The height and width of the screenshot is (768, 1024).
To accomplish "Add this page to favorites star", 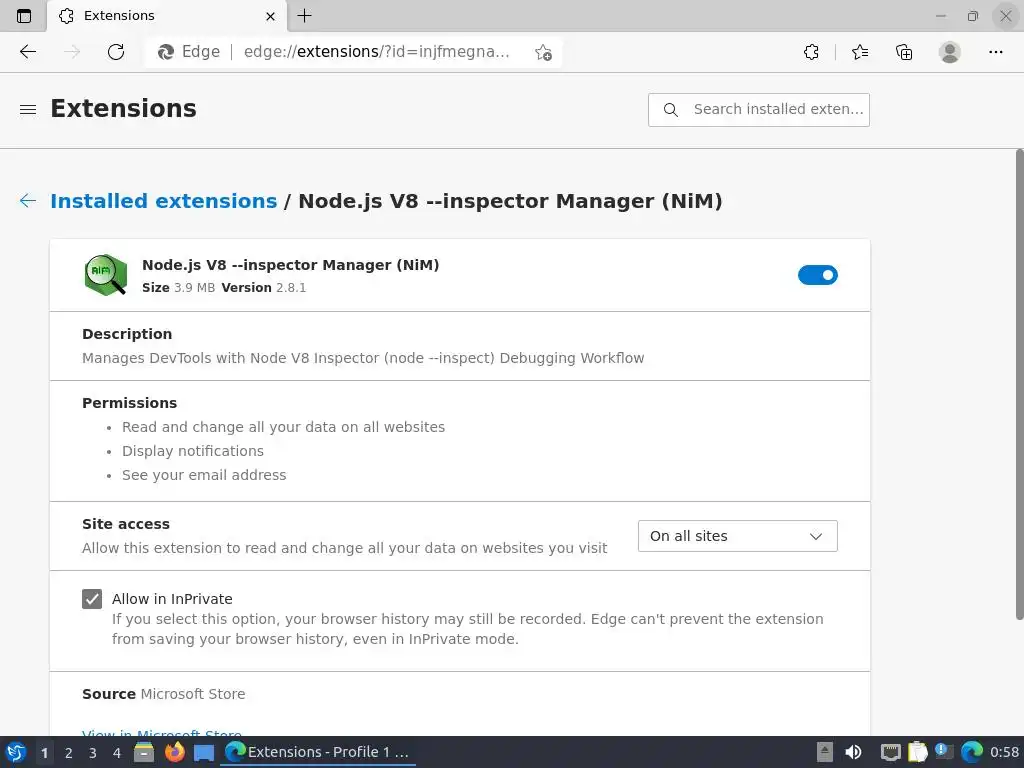I will pos(543,52).
